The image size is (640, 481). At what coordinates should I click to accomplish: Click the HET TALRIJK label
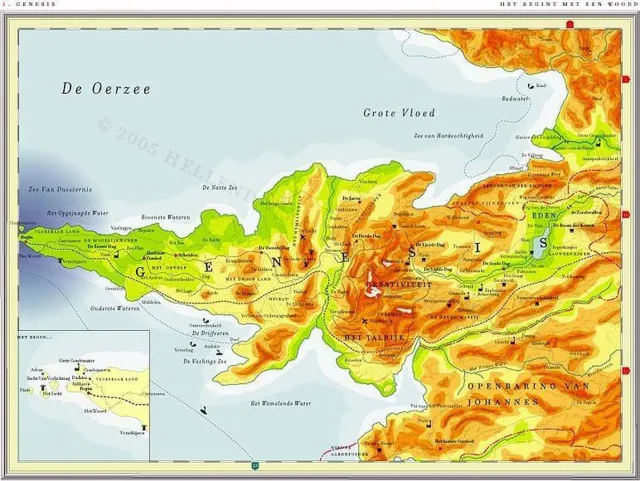tap(374, 338)
